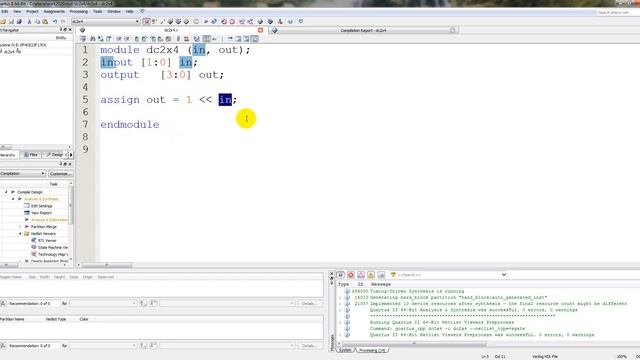Toggle the error messages filter icon
The width and height of the screenshot is (640, 360).
coord(351,275)
